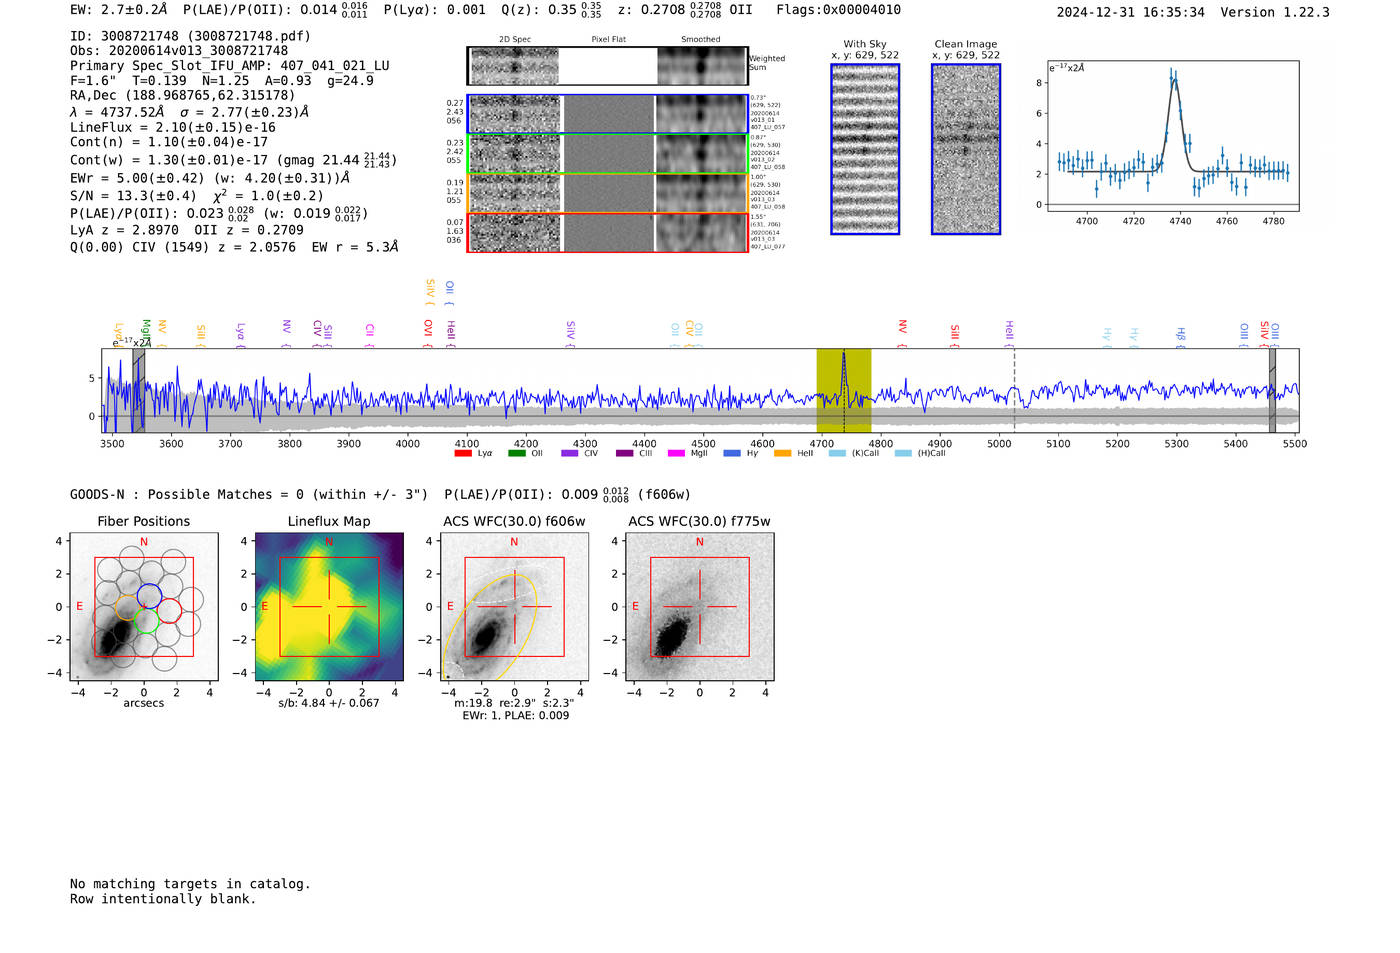Click the green MgII line label
Screen dimensions: 1400x953
145,331
